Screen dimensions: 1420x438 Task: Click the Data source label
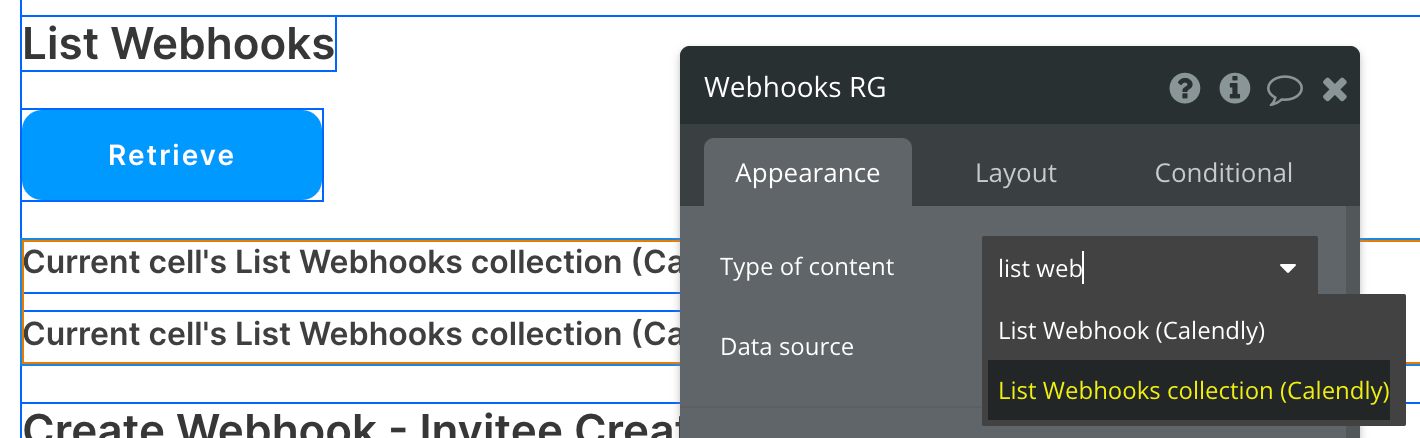(x=787, y=347)
